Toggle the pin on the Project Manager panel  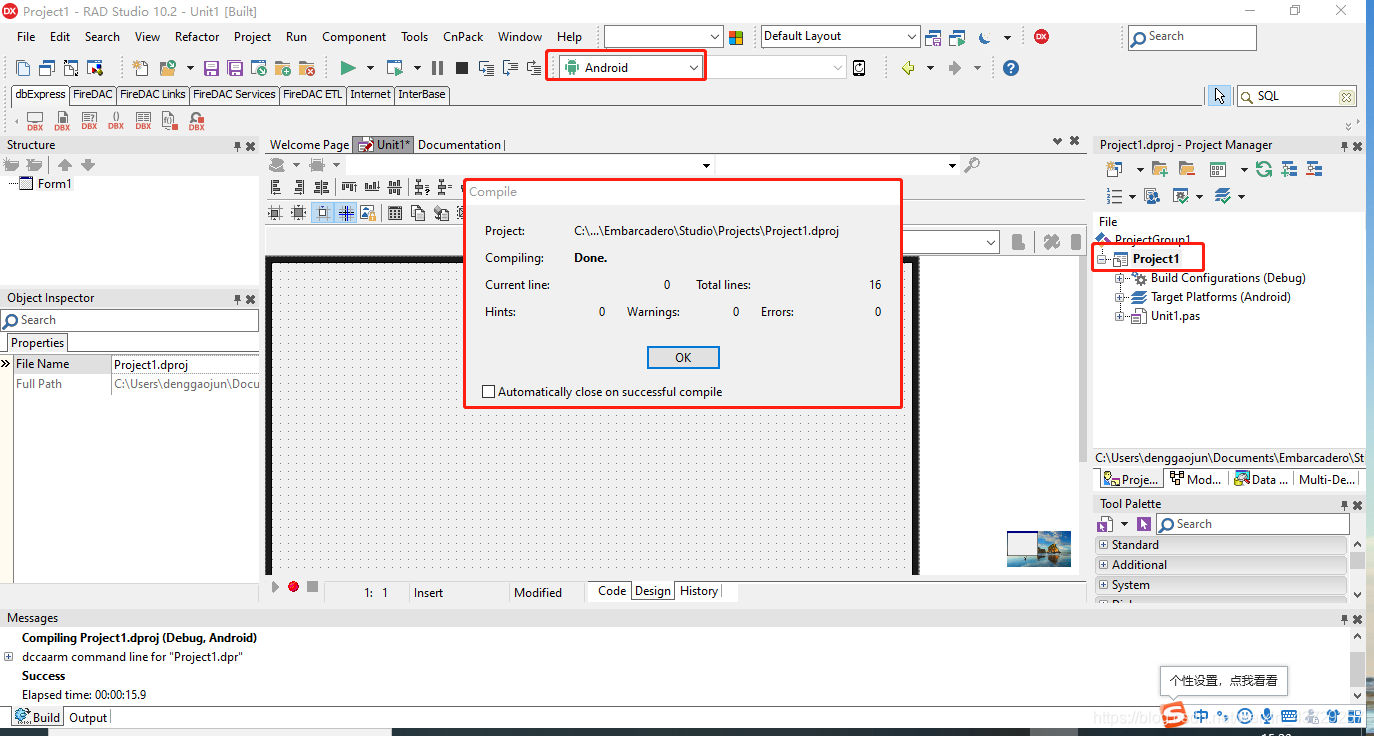(x=1344, y=146)
